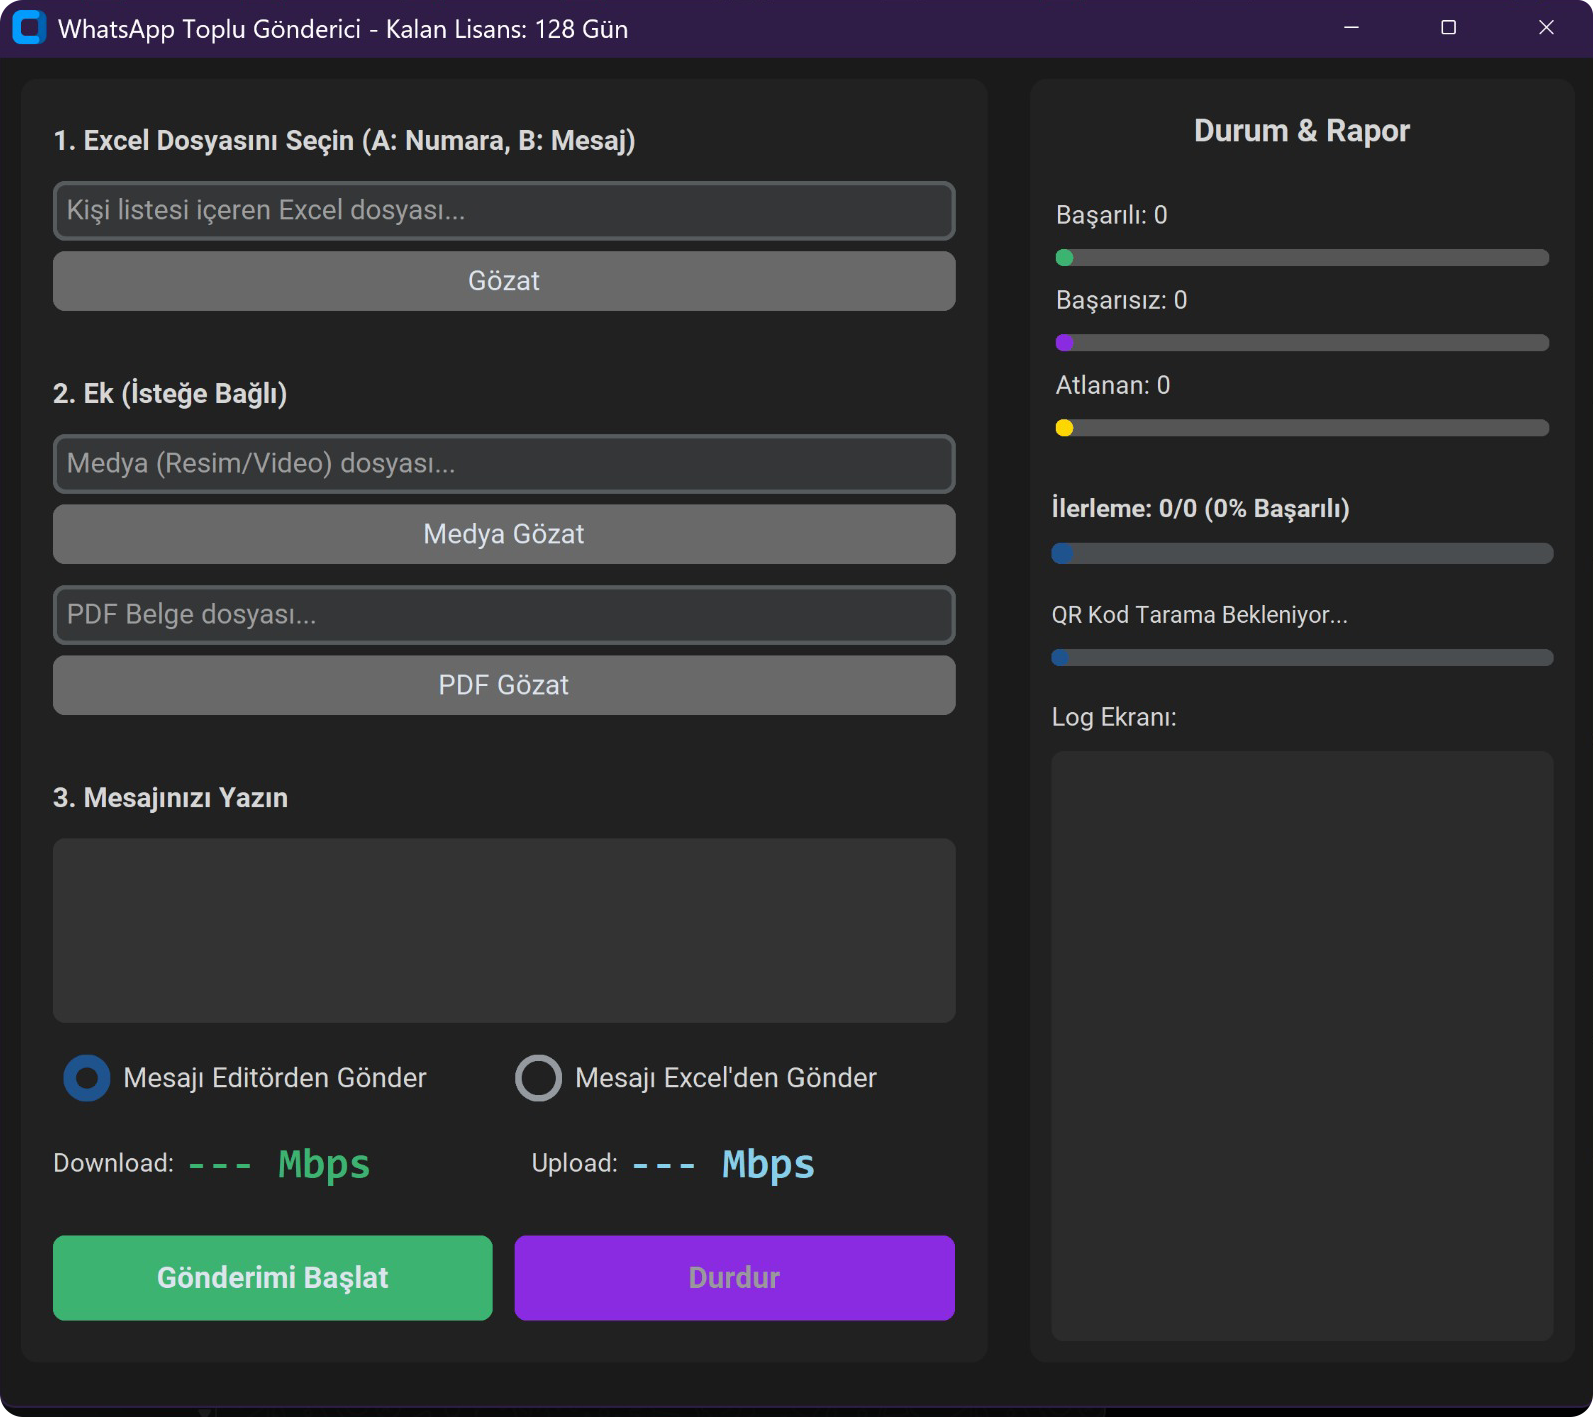Click the Medya (Resim/Video) file field
Screen dimensions: 1593x1417
tap(504, 464)
